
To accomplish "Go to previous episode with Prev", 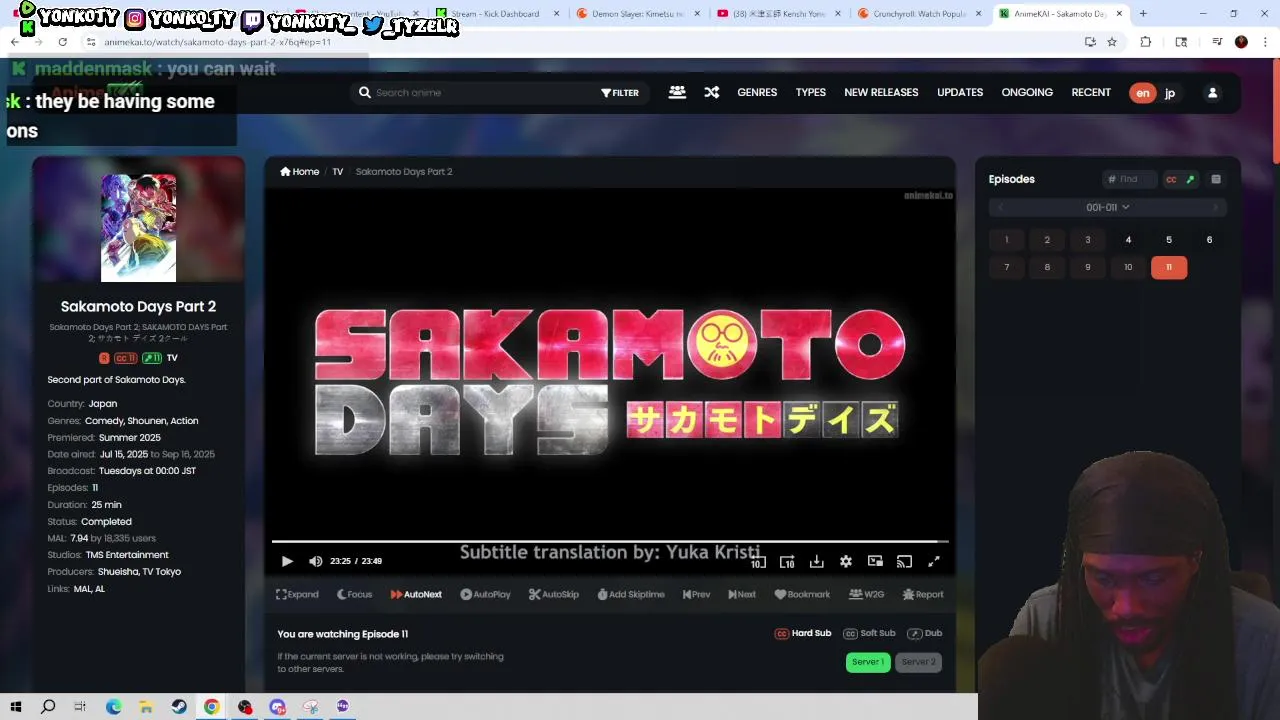I will 696,594.
